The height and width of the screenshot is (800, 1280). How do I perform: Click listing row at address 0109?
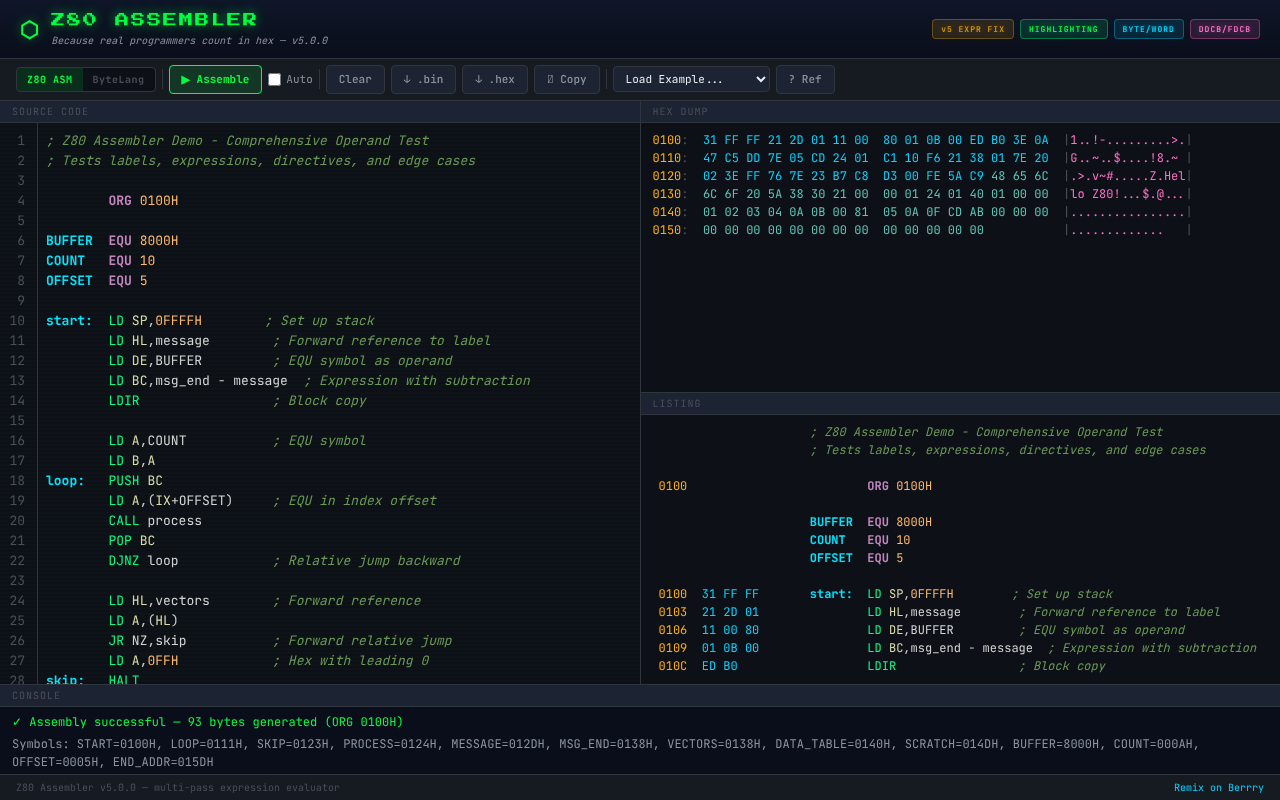957,649
